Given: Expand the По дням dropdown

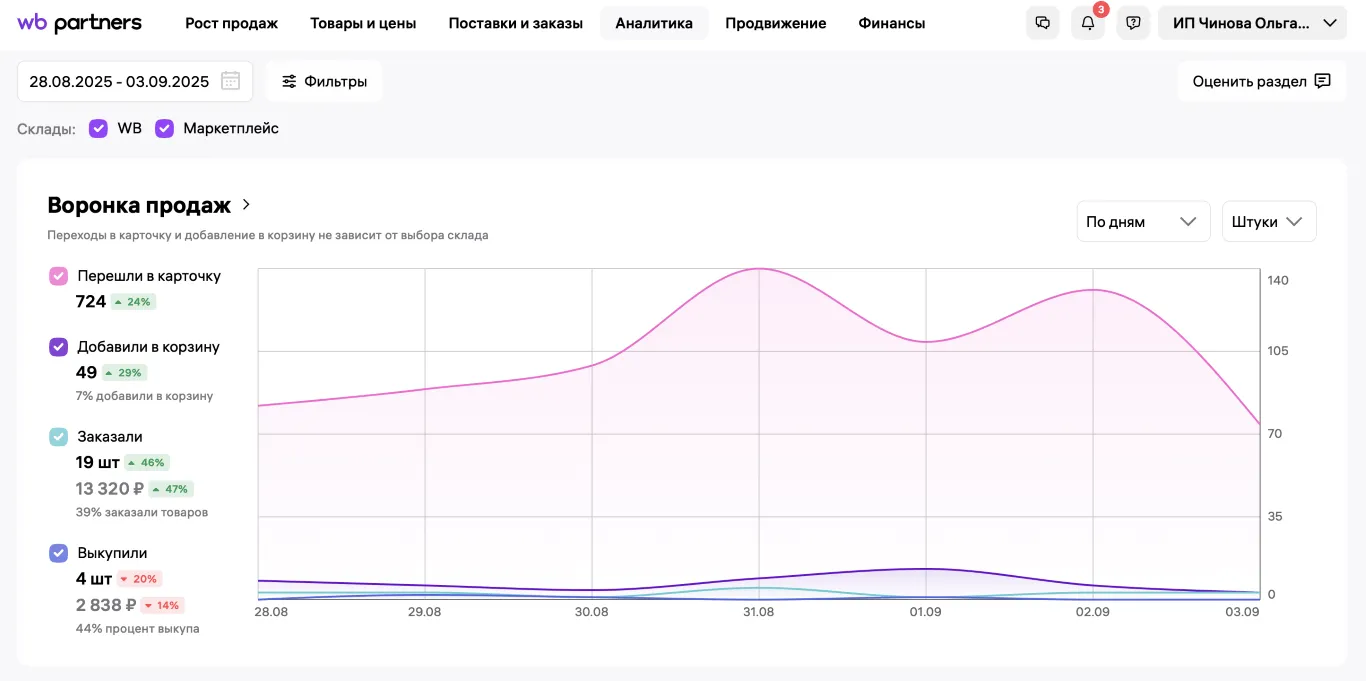Looking at the screenshot, I should click(1143, 222).
